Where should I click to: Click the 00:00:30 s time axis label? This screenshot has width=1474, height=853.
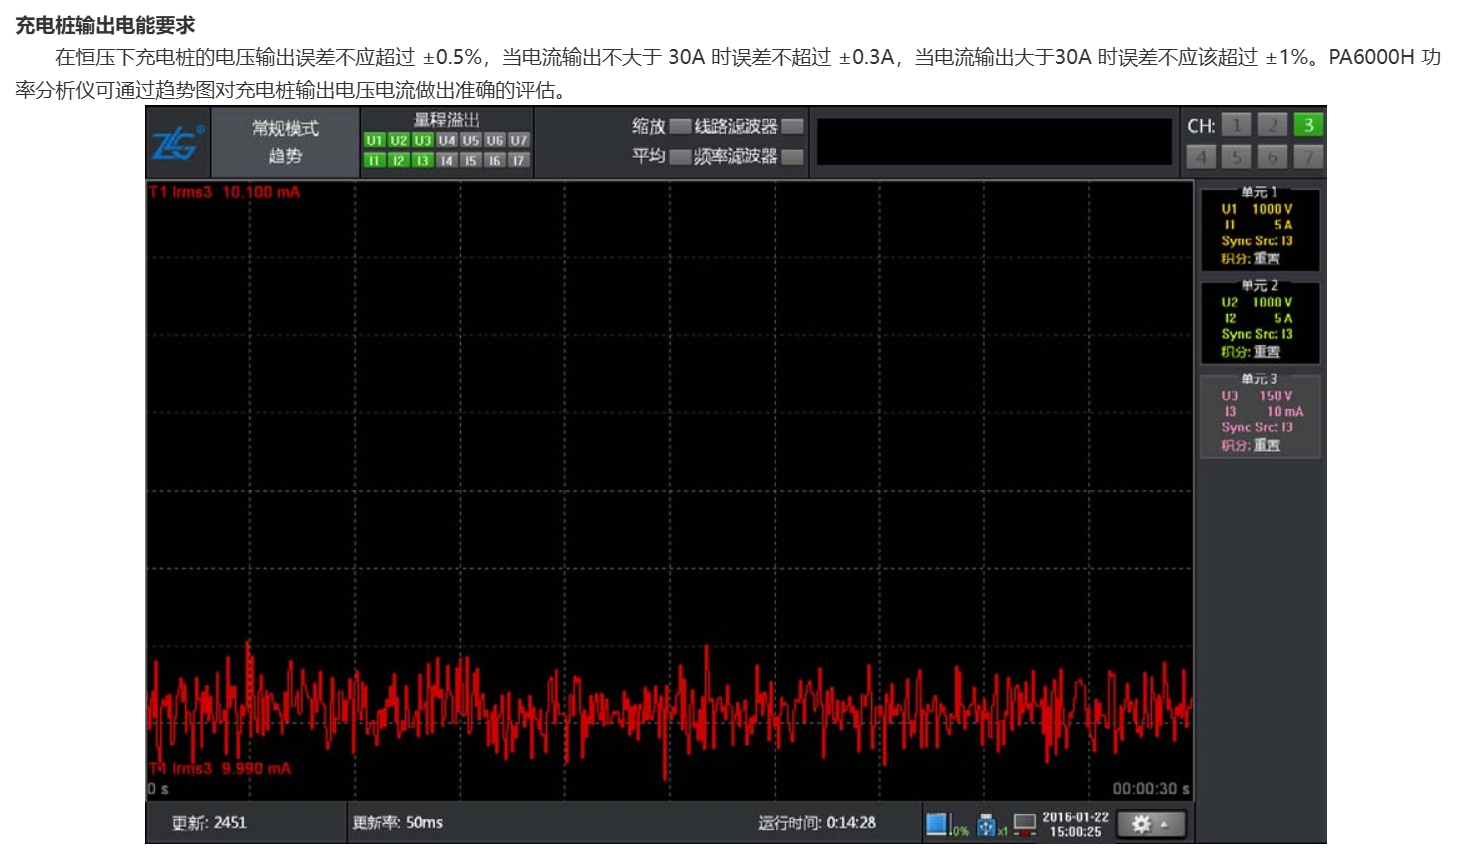click(1151, 788)
